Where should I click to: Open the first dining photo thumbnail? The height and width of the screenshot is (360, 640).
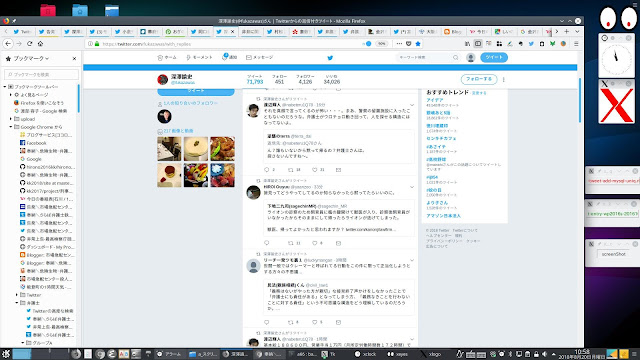point(169,149)
